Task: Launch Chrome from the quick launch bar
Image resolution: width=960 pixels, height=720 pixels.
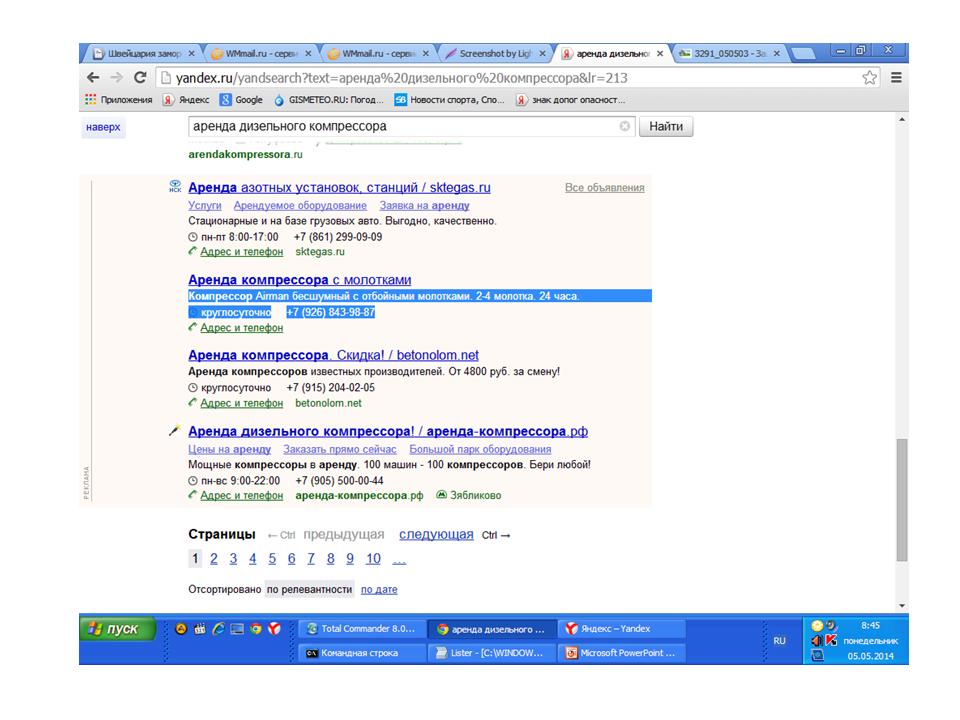Action: pyautogui.click(x=256, y=629)
